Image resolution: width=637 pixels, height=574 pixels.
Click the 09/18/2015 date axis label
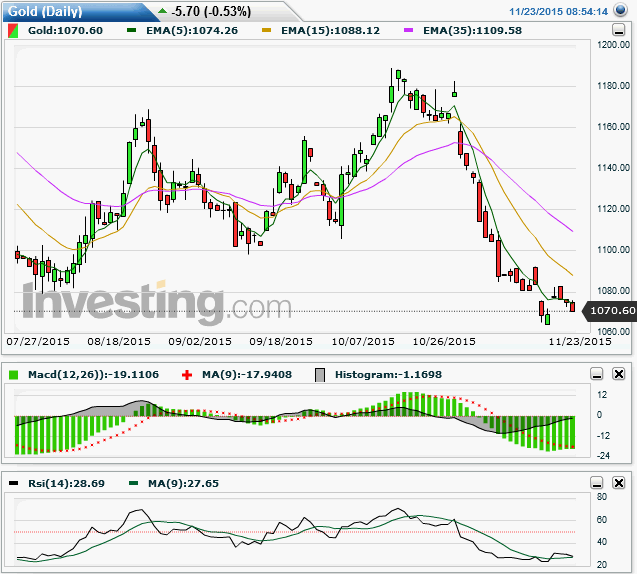281,341
